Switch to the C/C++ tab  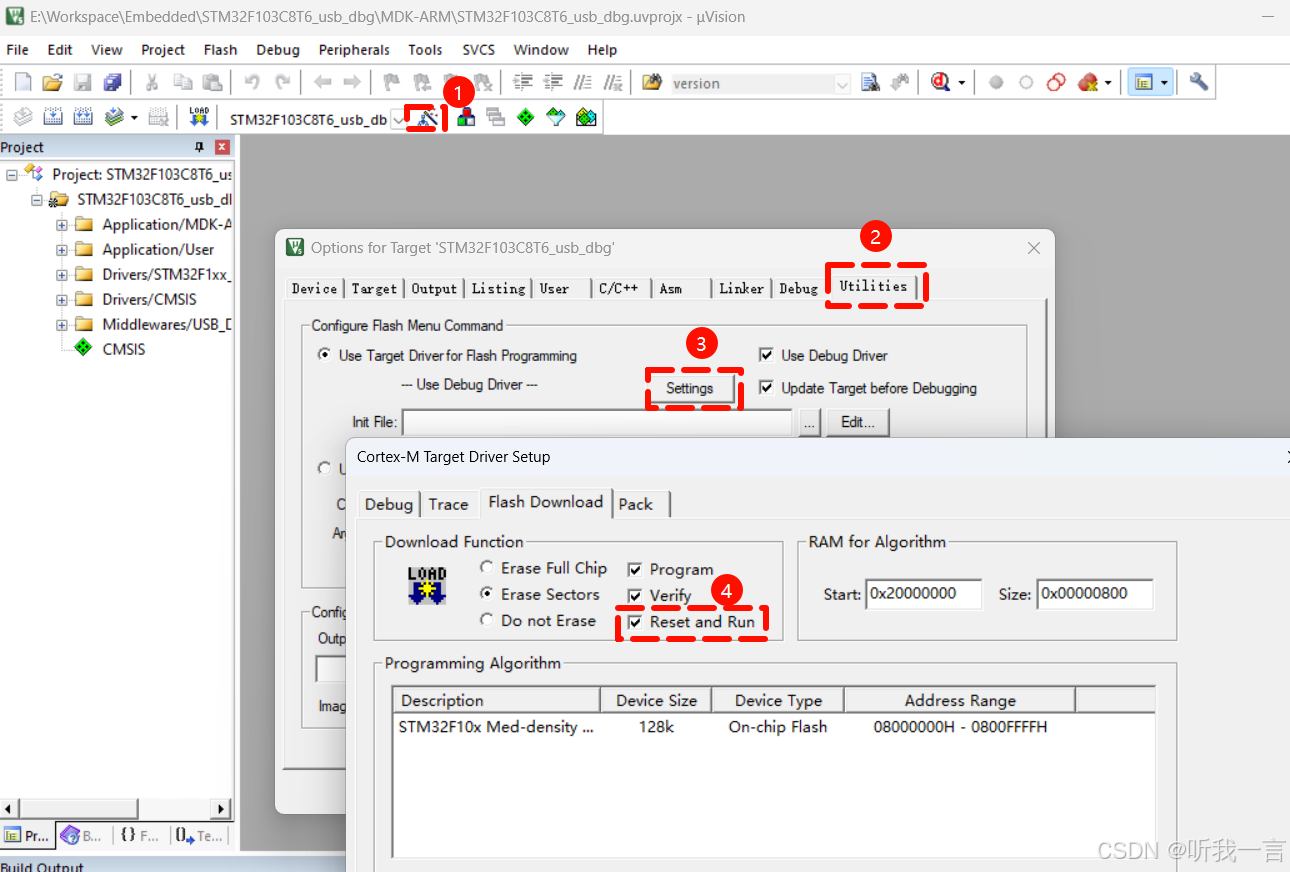tap(618, 288)
